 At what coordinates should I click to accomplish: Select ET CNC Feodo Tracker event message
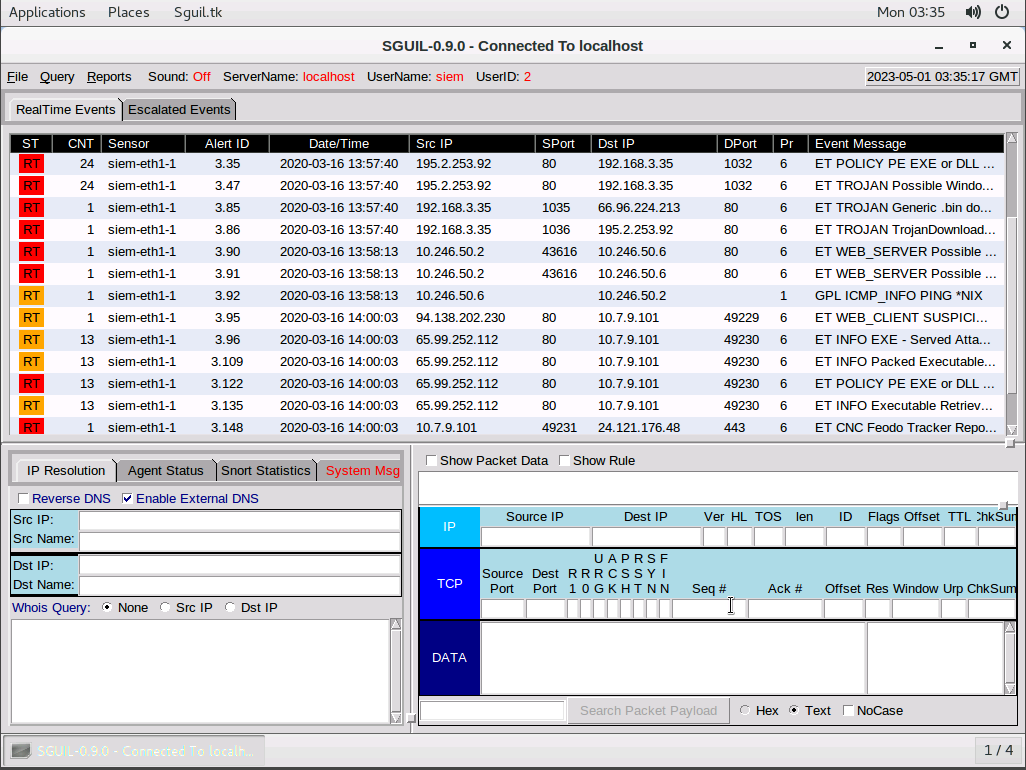tap(905, 427)
